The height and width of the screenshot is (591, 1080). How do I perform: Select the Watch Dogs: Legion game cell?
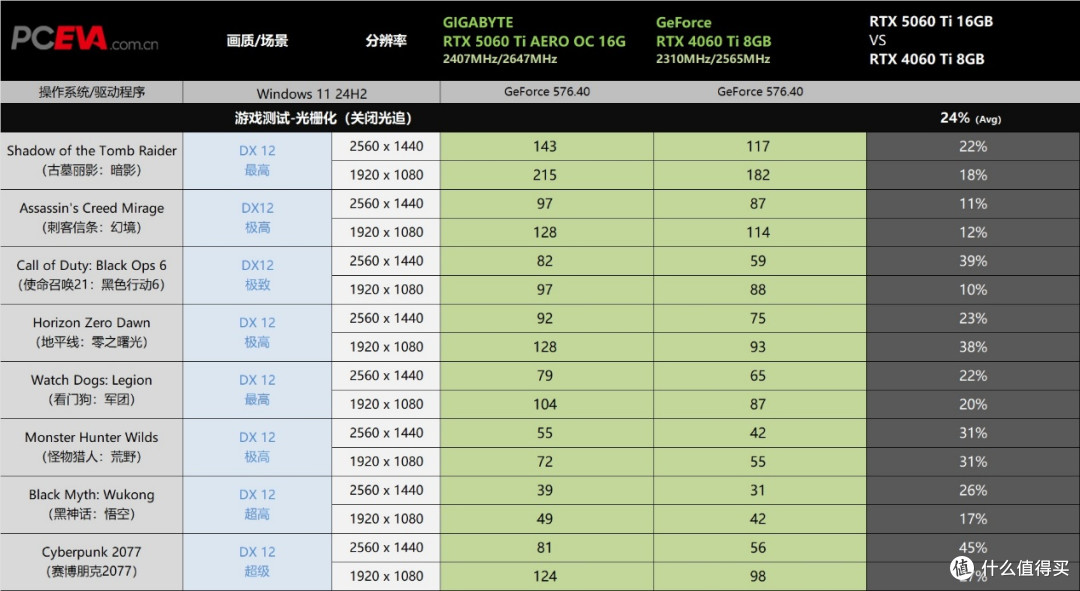click(x=92, y=390)
